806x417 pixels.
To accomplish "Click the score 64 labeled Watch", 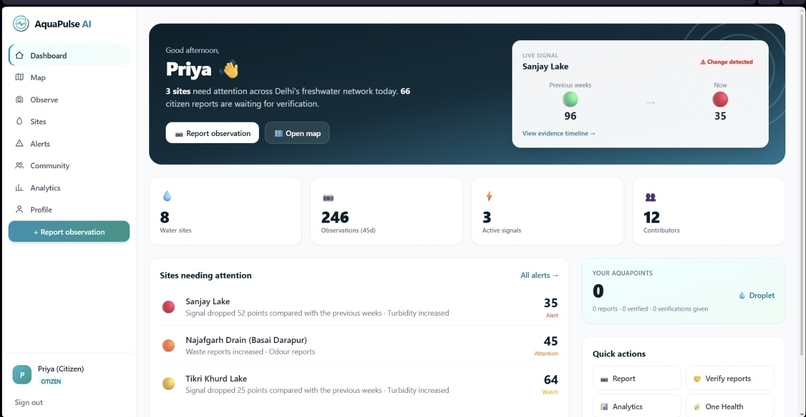I will click(551, 380).
